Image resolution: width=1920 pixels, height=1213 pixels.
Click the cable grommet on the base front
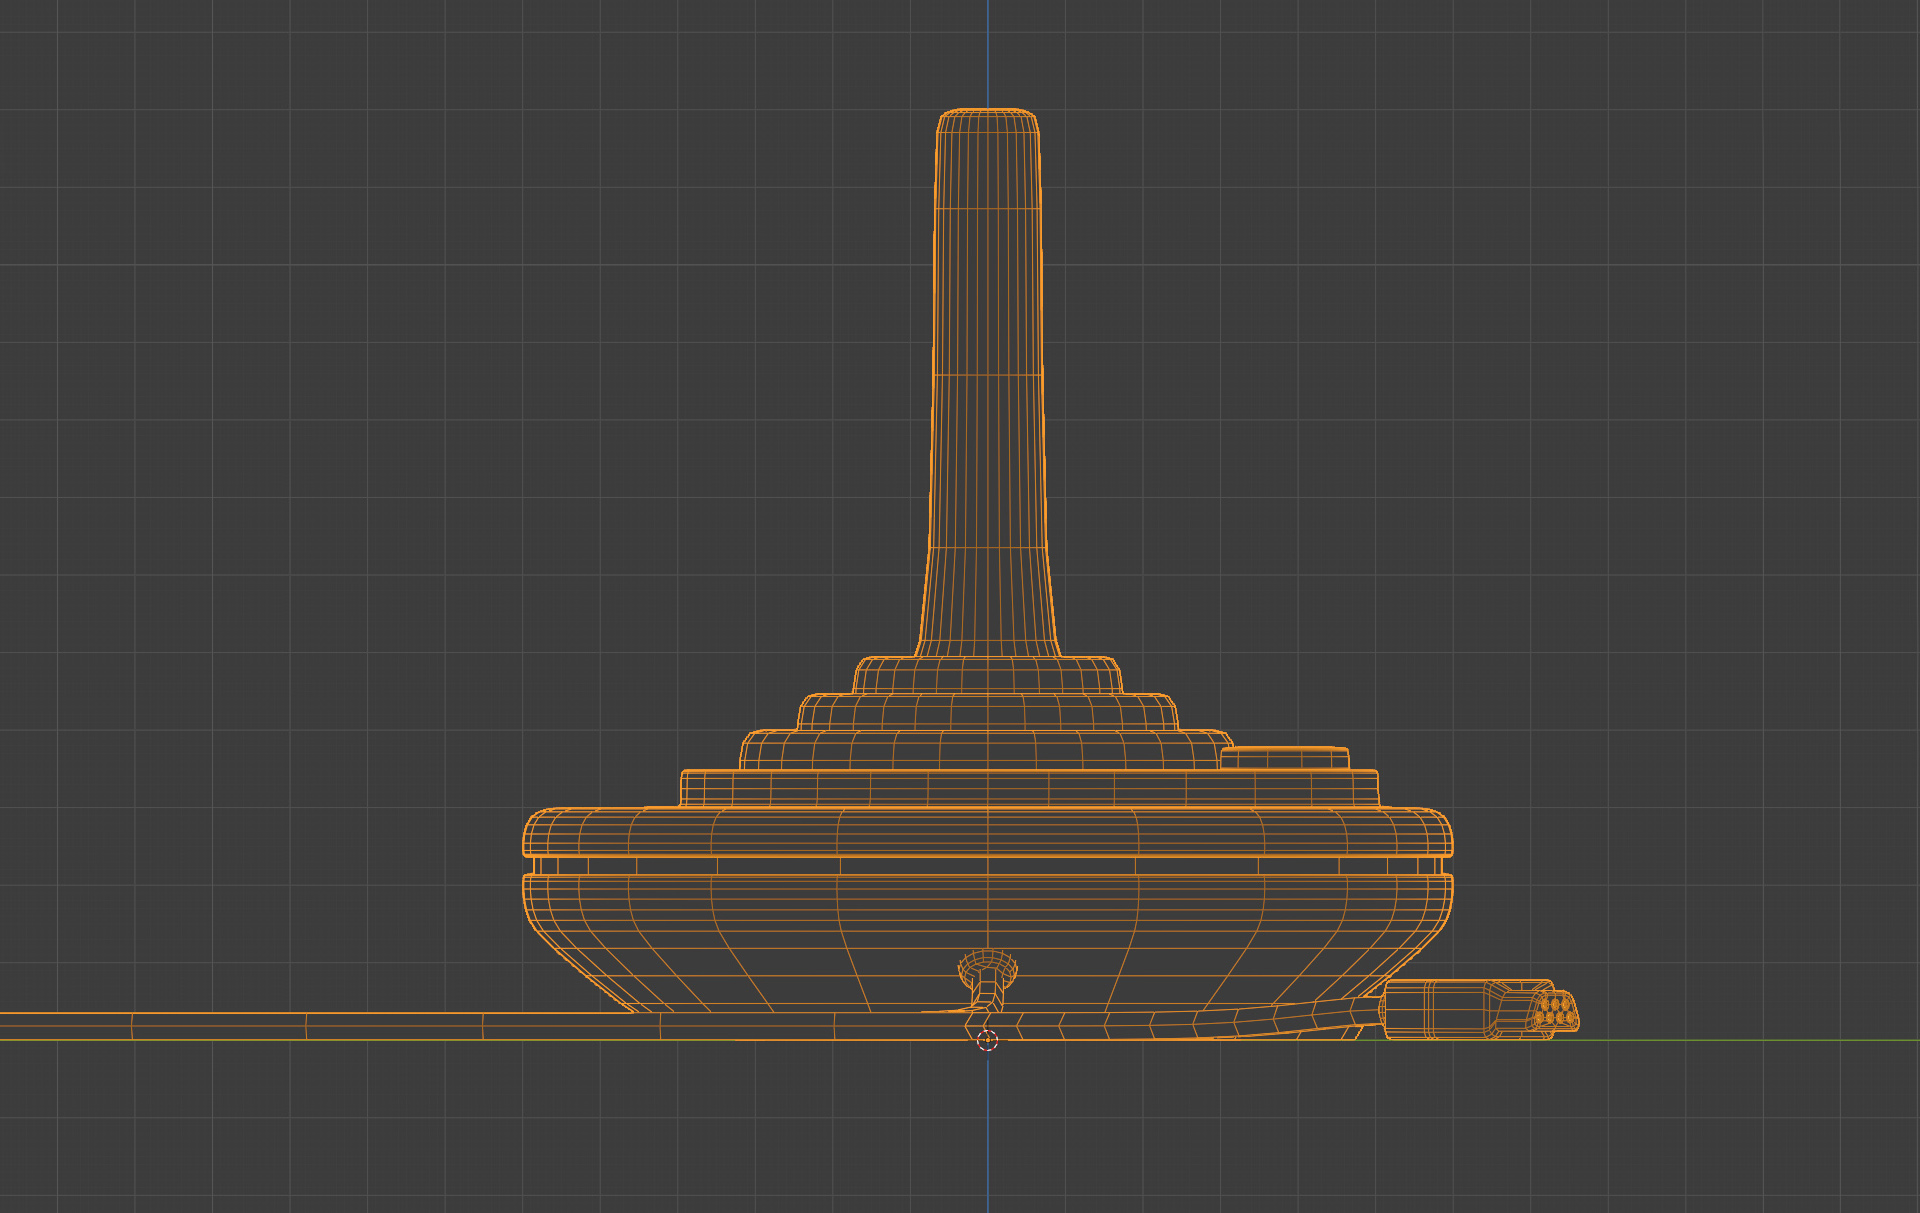[x=988, y=968]
